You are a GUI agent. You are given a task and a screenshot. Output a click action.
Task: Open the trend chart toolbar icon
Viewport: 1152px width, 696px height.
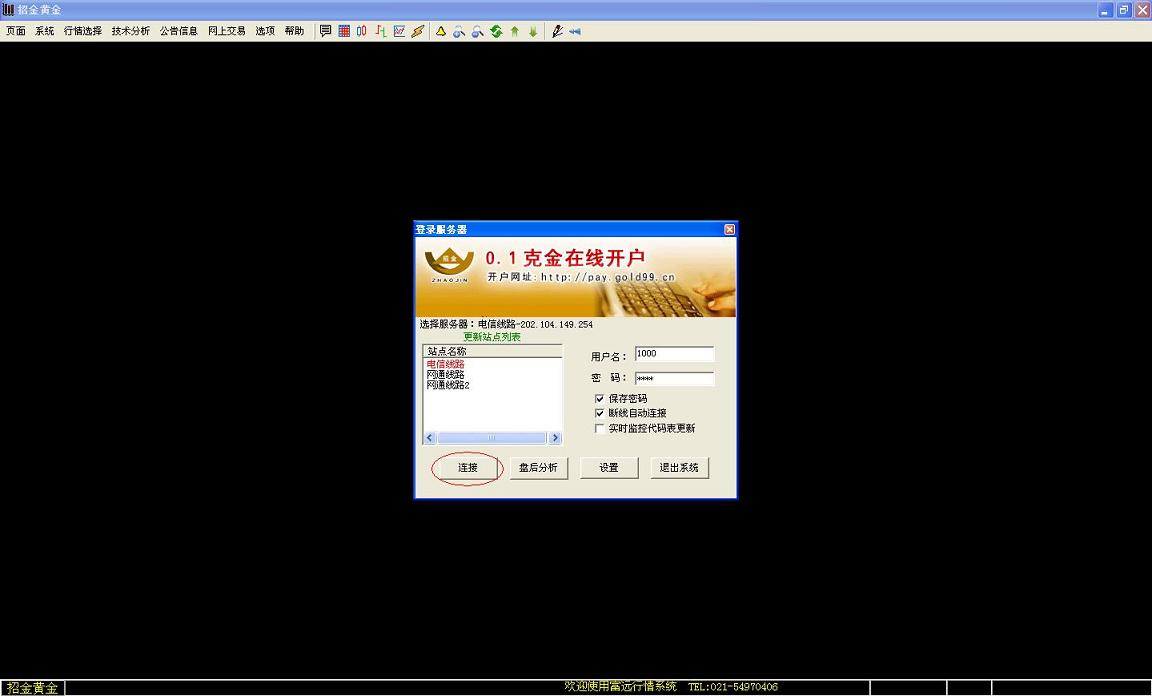tap(399, 31)
